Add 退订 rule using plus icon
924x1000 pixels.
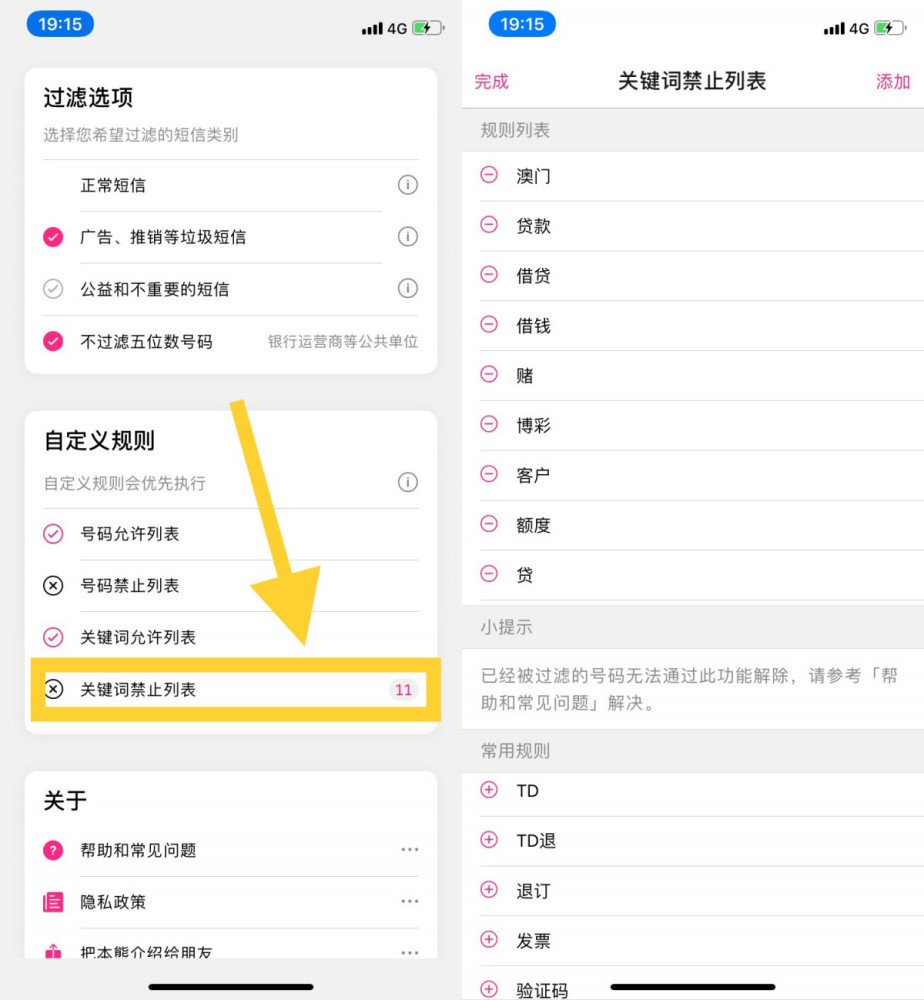coord(489,890)
